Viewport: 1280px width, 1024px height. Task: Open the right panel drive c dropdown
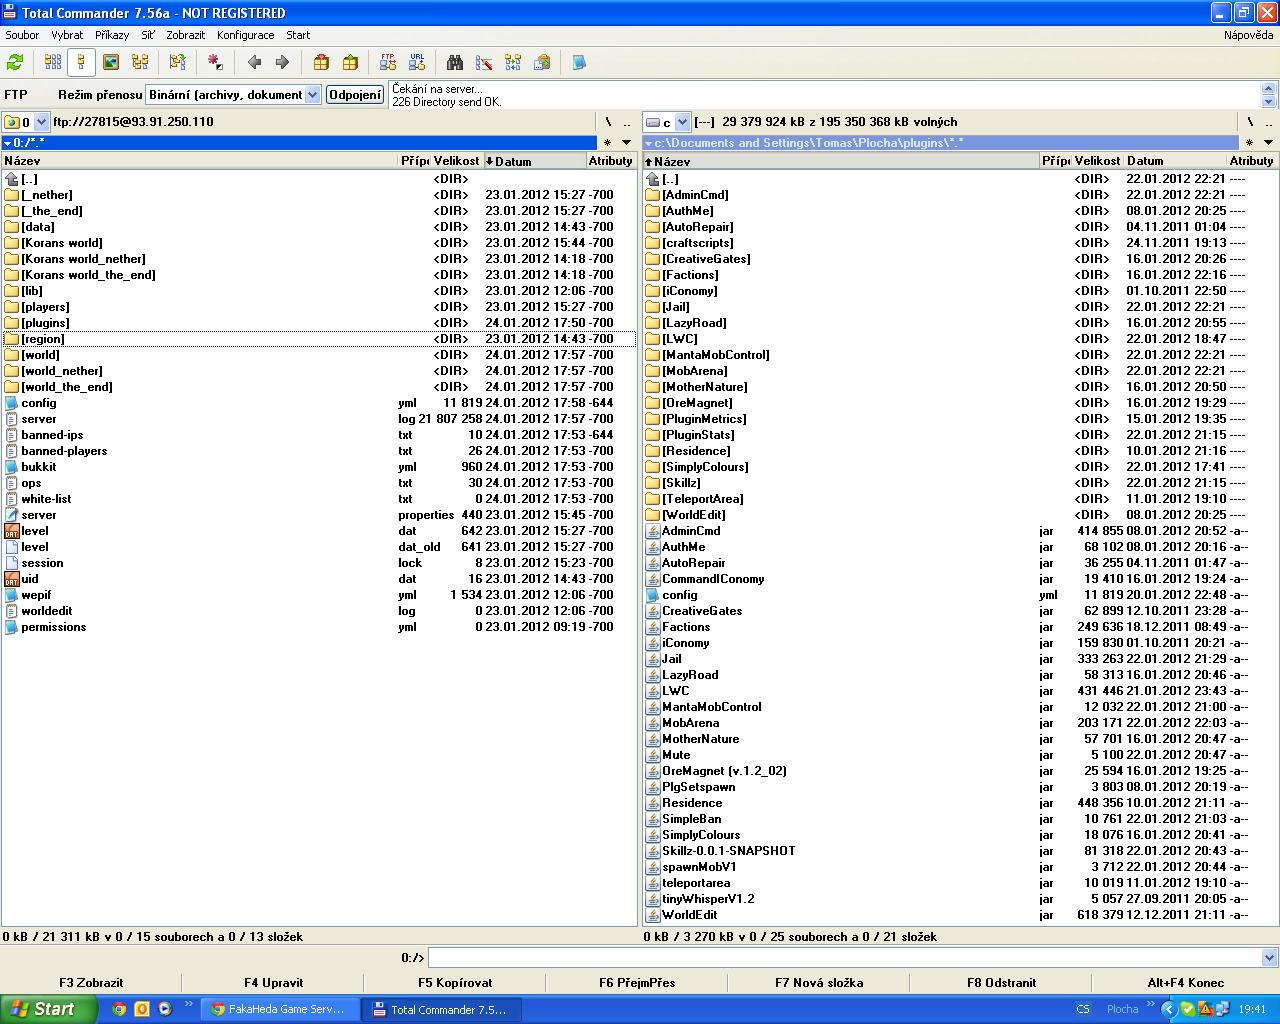(682, 122)
